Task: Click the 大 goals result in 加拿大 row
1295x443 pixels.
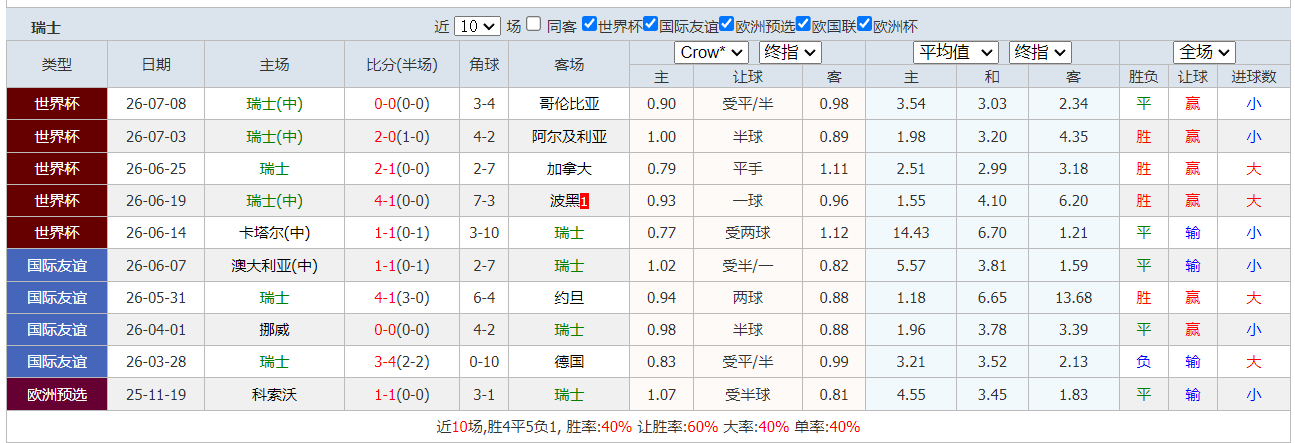Action: (x=1253, y=169)
